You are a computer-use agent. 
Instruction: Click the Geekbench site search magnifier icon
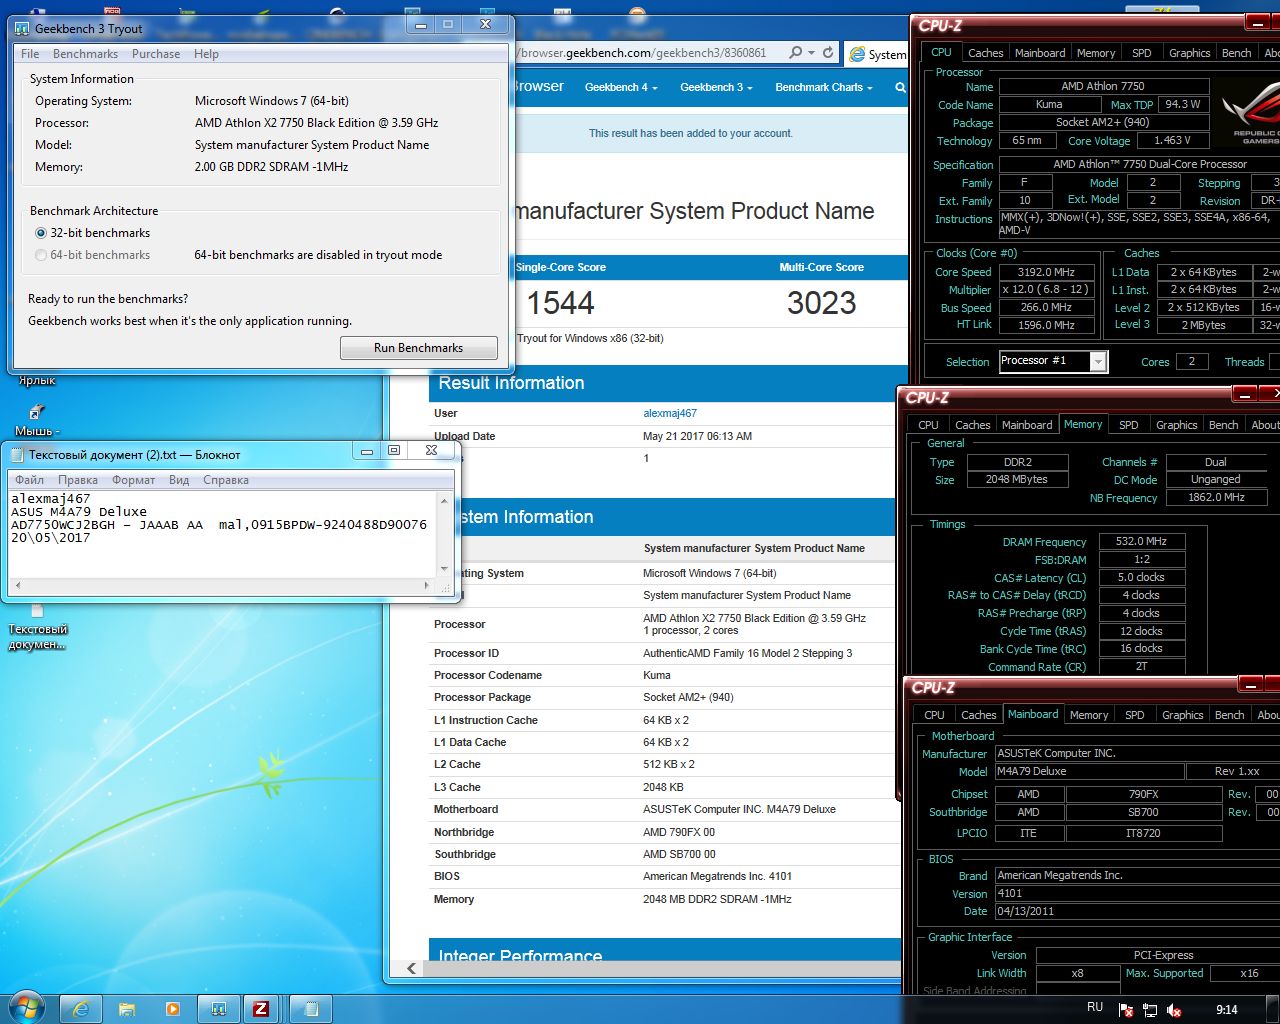[x=901, y=87]
